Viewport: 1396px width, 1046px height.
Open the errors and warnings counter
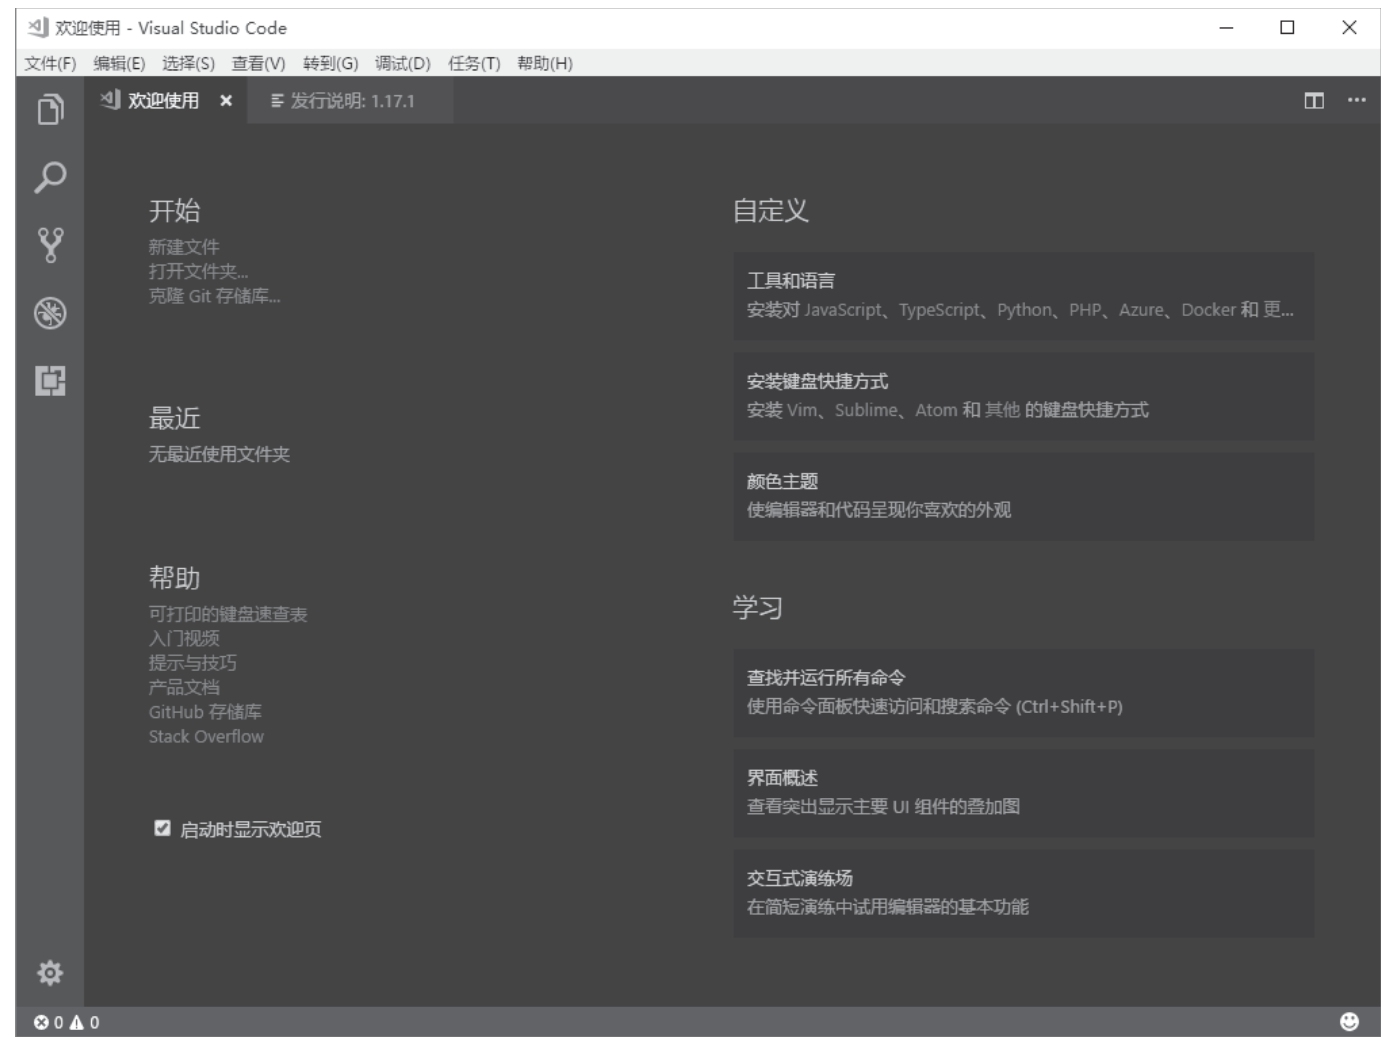(67, 1022)
